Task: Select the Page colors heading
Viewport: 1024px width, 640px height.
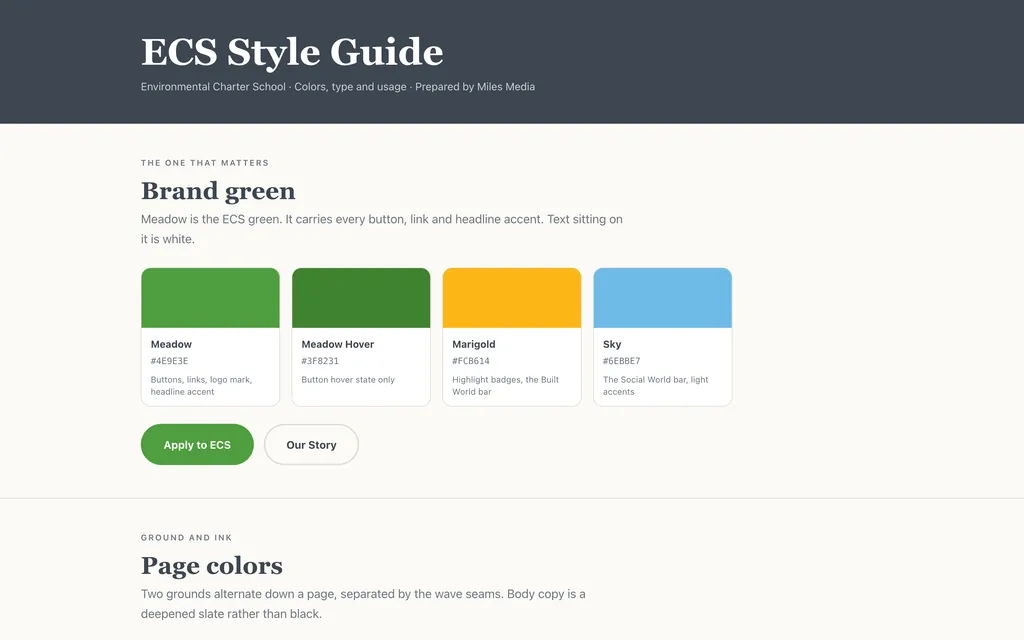Action: (x=212, y=566)
